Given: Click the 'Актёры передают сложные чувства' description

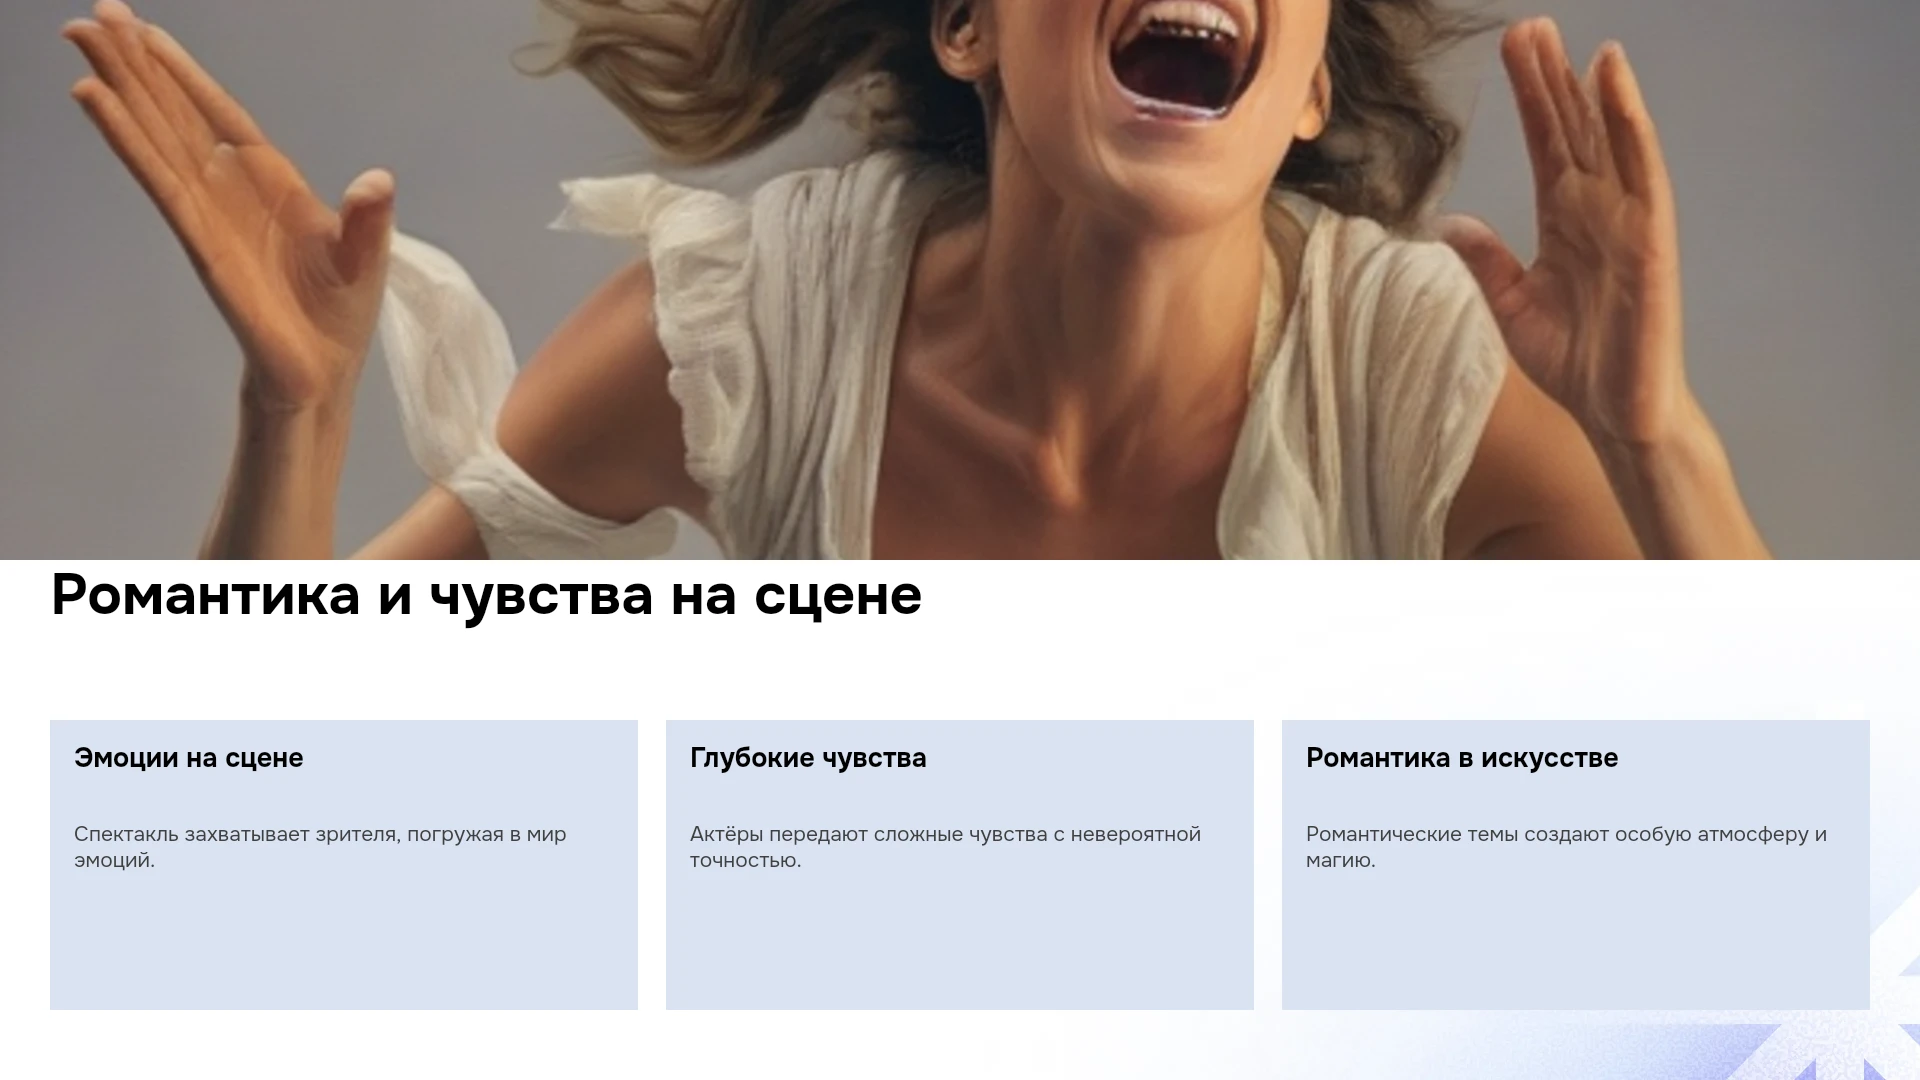Looking at the screenshot, I should click(x=945, y=847).
